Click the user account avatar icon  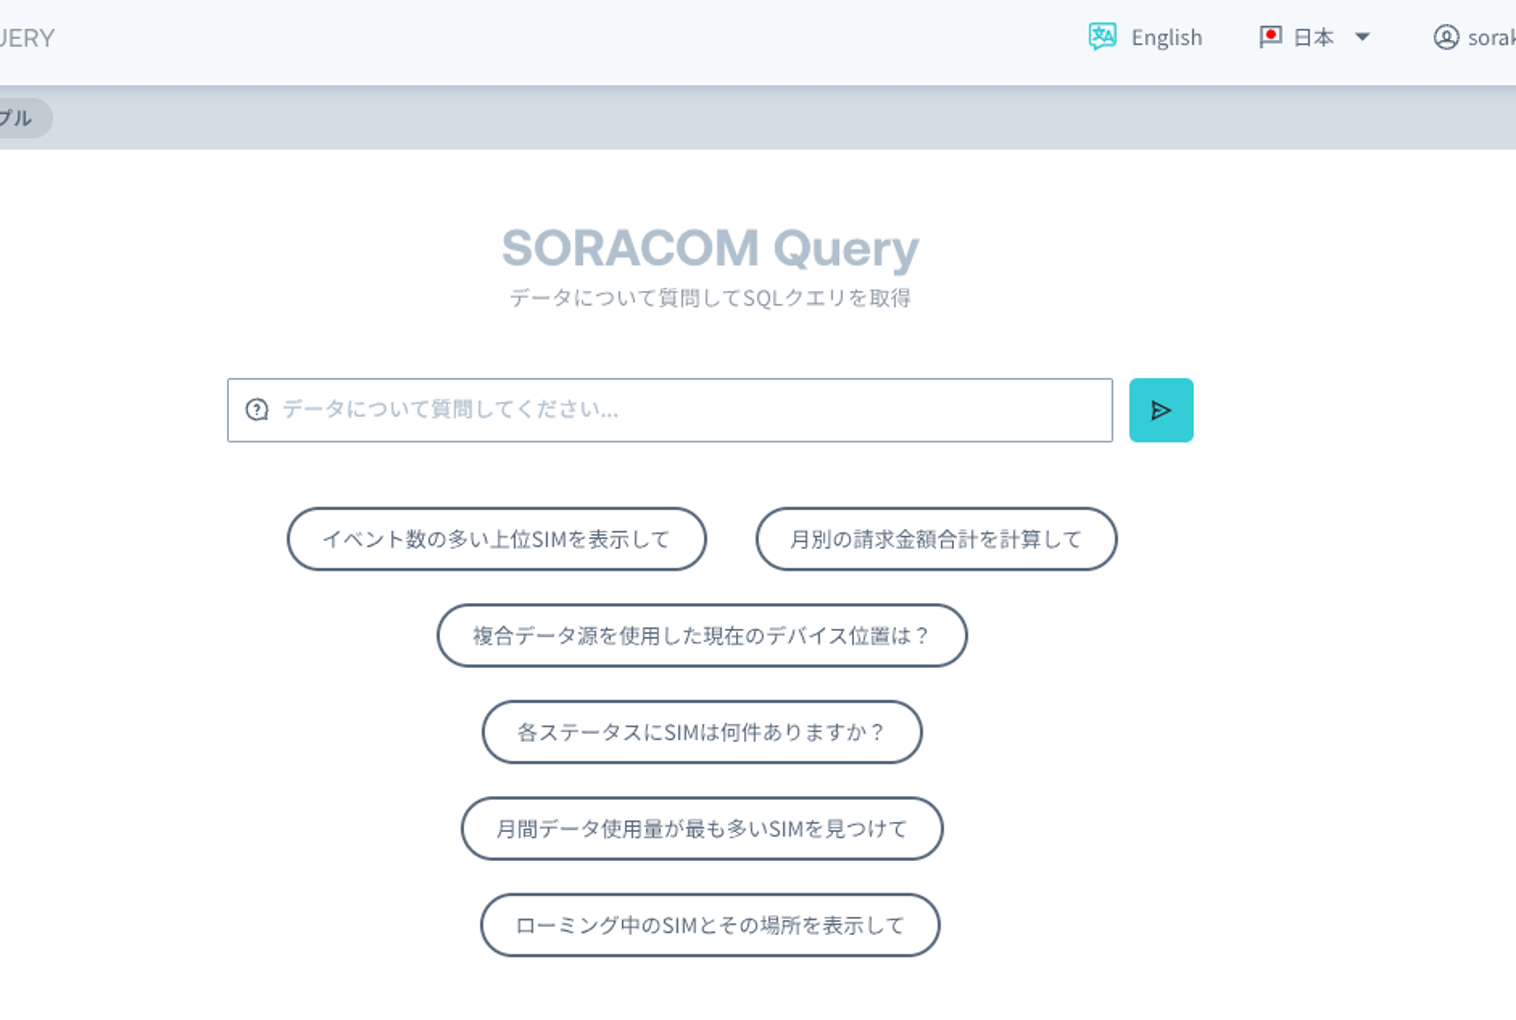(1445, 37)
